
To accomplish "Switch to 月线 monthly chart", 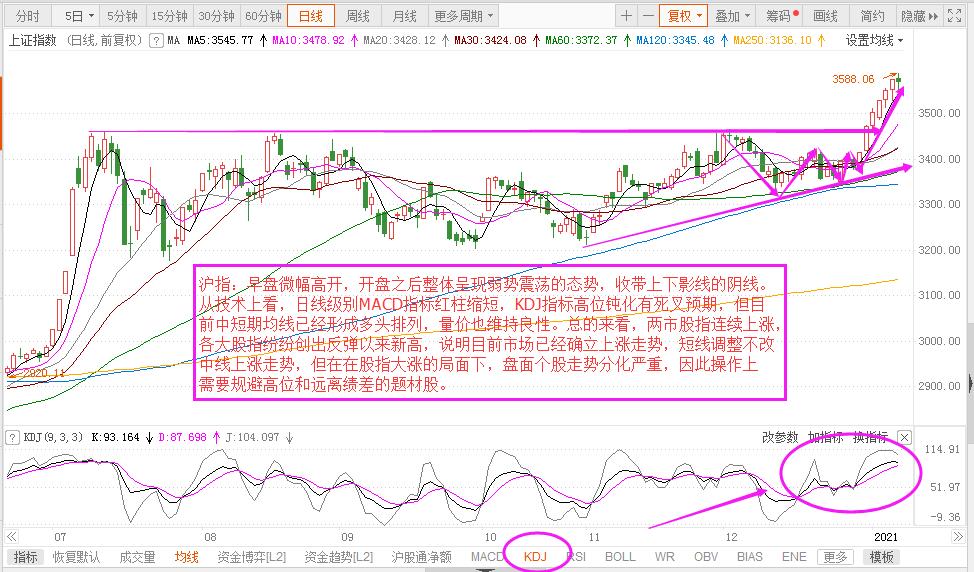I will pyautogui.click(x=404, y=16).
